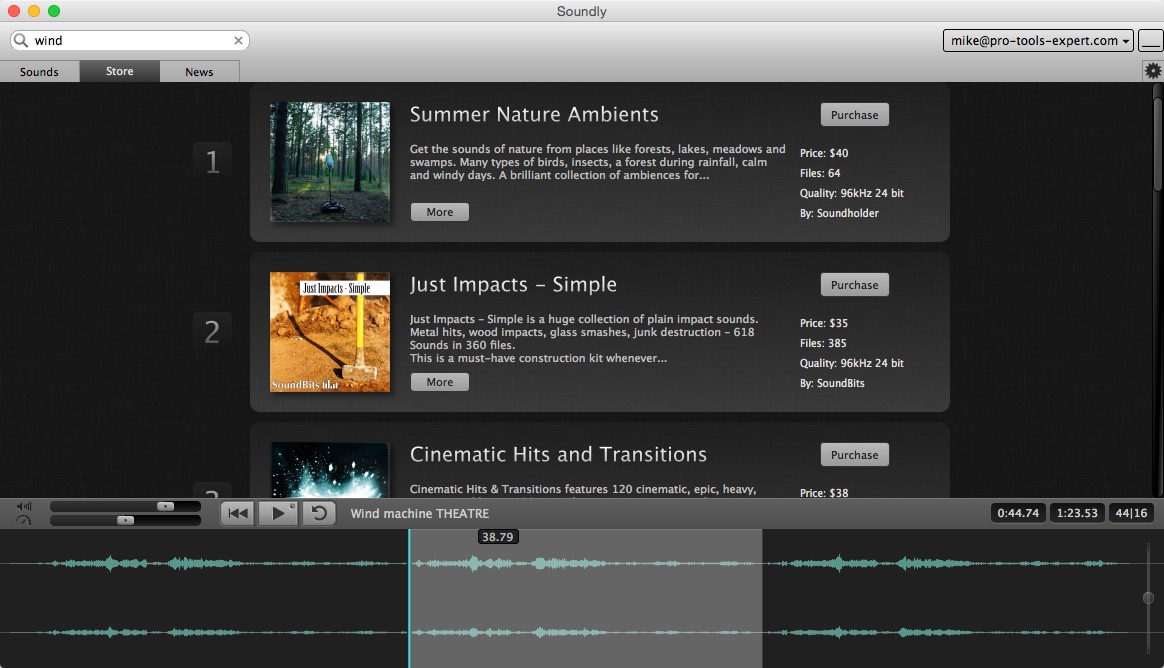The height and width of the screenshot is (668, 1164).
Task: Switch to the Sounds tab
Action: click(39, 71)
